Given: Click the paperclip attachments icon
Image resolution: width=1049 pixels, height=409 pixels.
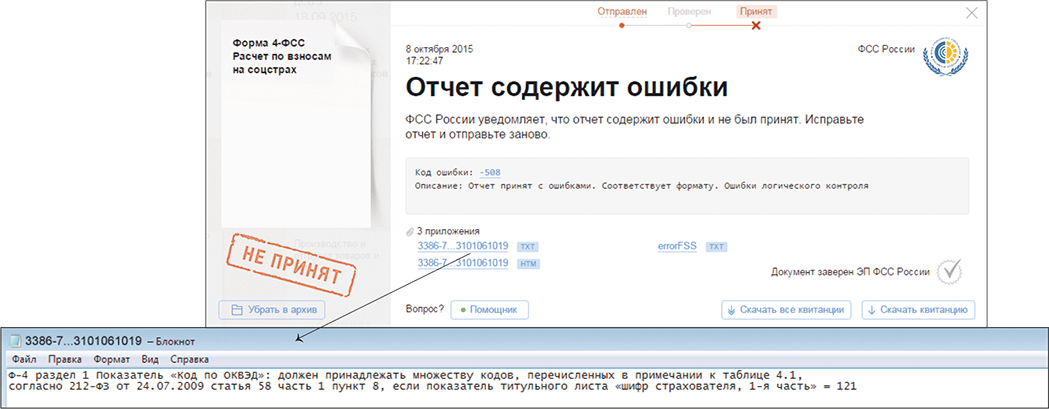Looking at the screenshot, I should click(x=410, y=231).
